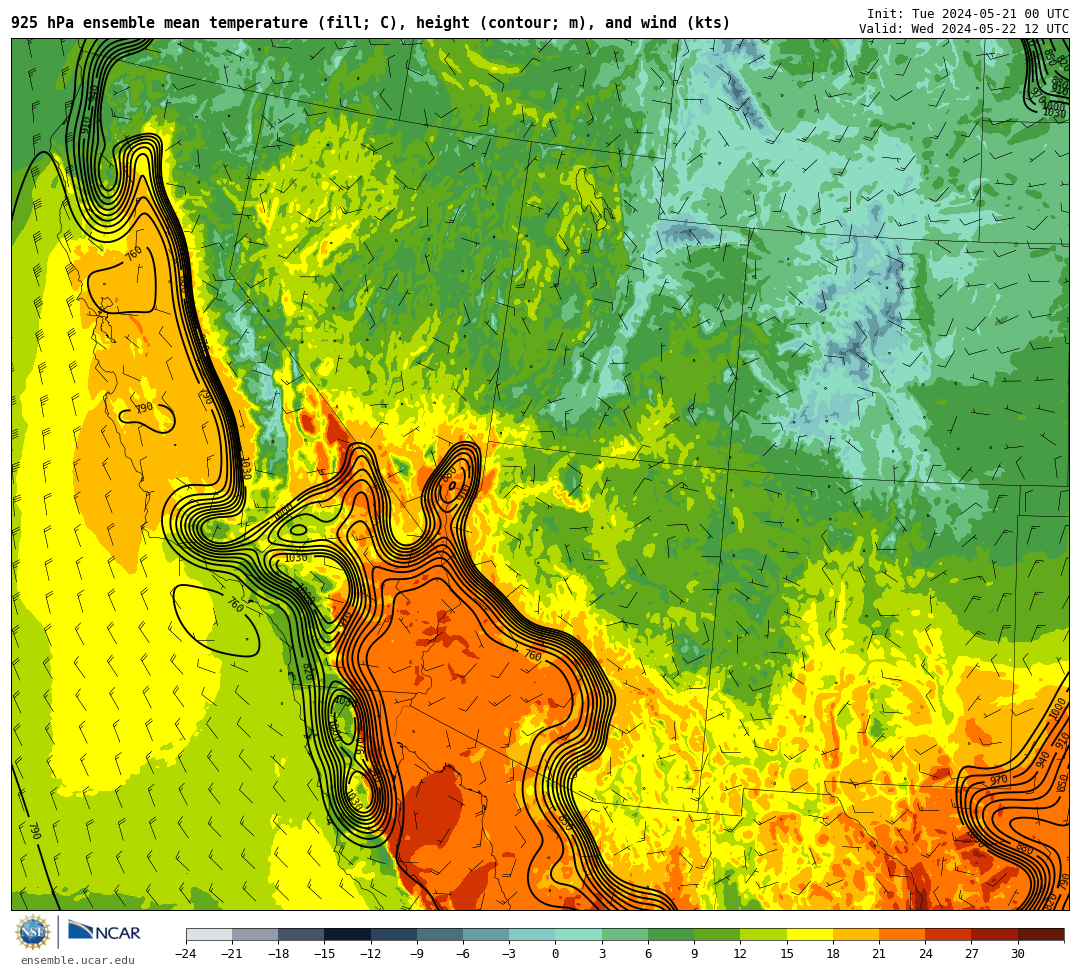Image resolution: width=1080 pixels, height=973 pixels.
Task: Pick the colorbar swatch between 18 and 21
Action: [855, 934]
